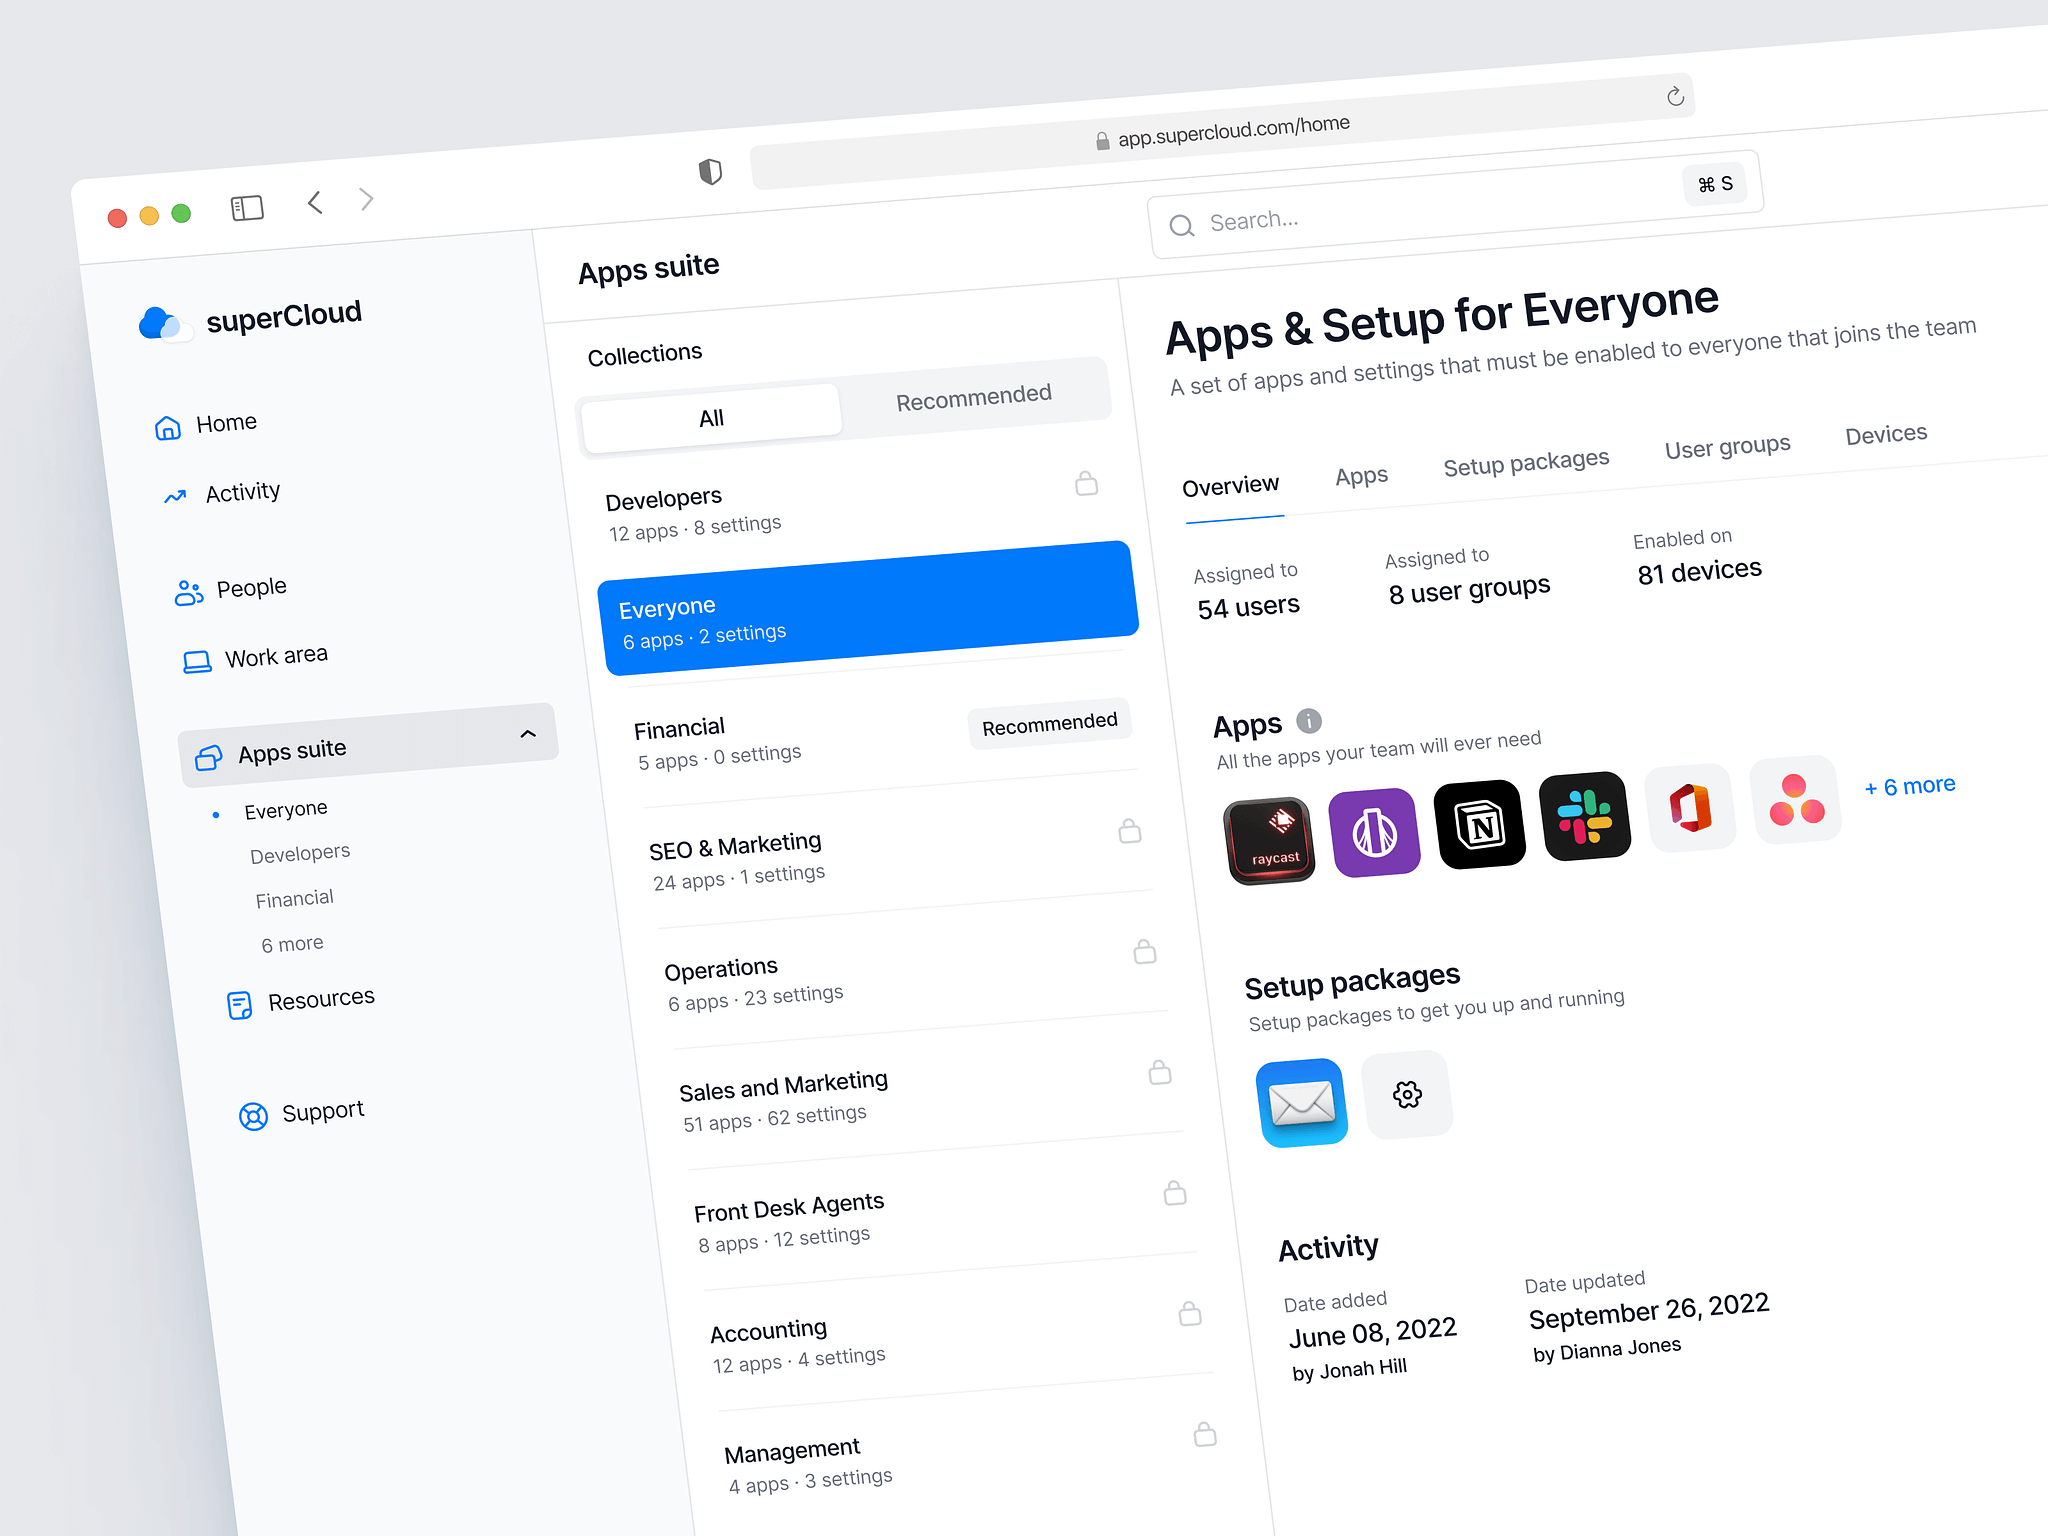Focus the Search field
Screen dimensions: 2048x1536
[x=1455, y=206]
